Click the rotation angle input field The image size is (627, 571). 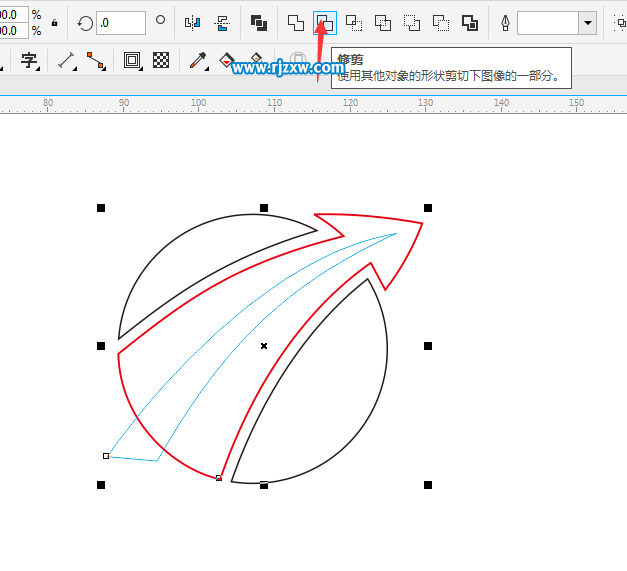click(x=120, y=22)
